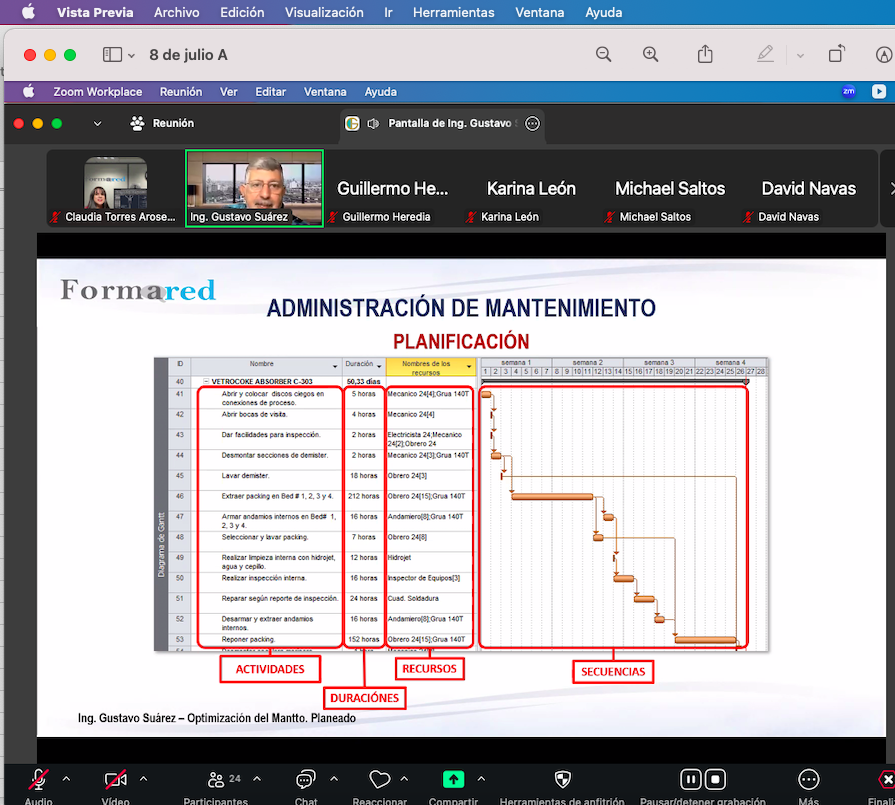895x805 pixels.
Task: Click the Share icon in Preview toolbar
Action: (705, 54)
